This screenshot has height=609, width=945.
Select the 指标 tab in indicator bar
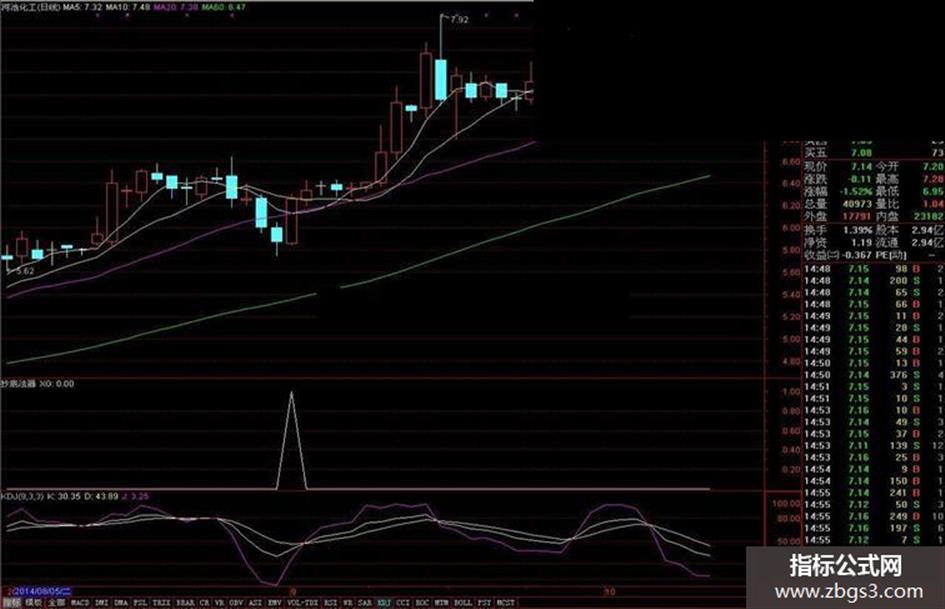click(x=11, y=602)
